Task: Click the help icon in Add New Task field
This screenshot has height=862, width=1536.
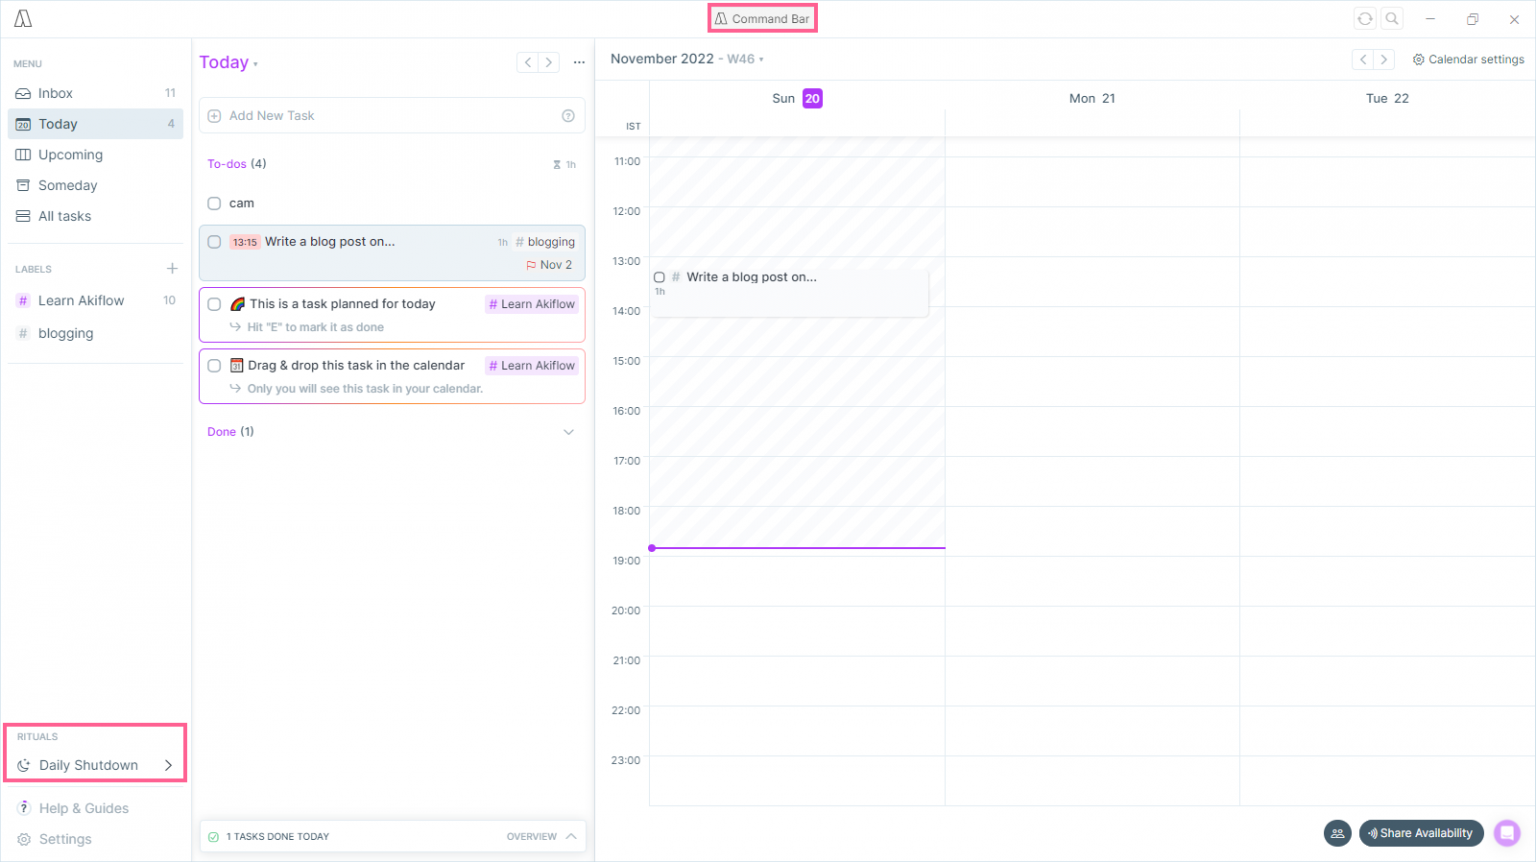Action: (x=568, y=116)
